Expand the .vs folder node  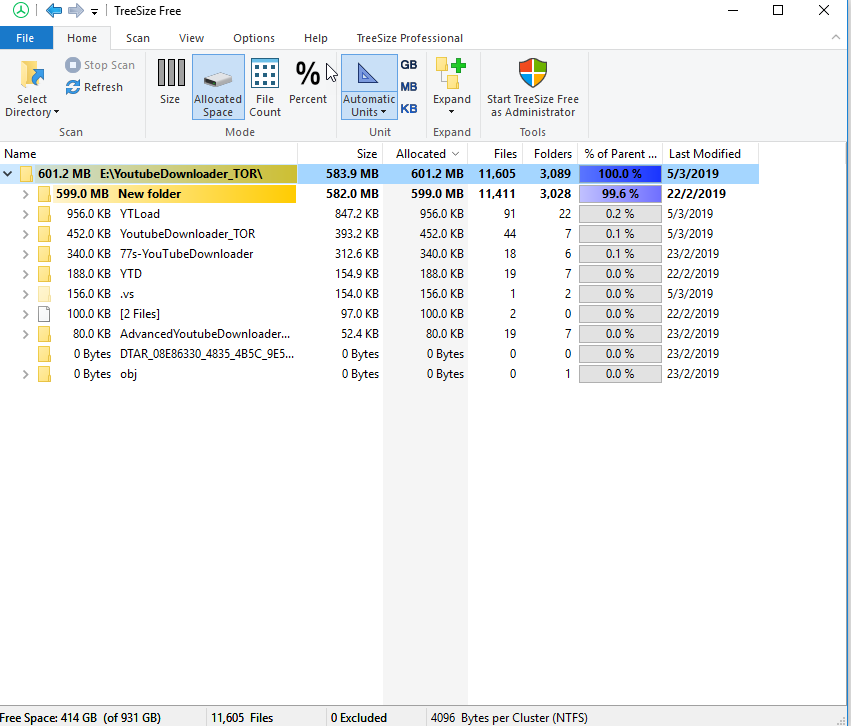coord(26,294)
